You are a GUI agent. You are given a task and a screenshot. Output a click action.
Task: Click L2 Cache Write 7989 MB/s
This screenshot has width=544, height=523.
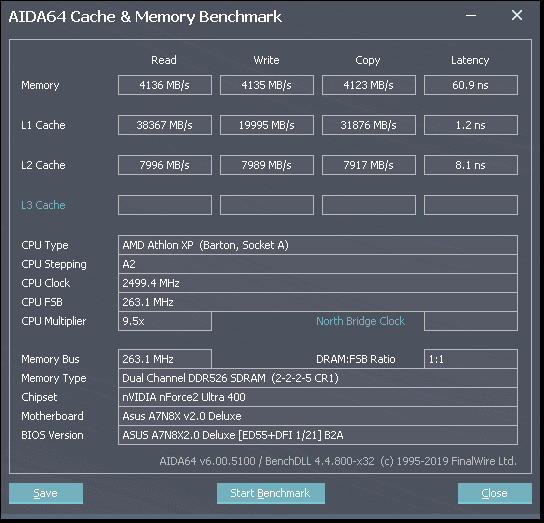(x=267, y=165)
